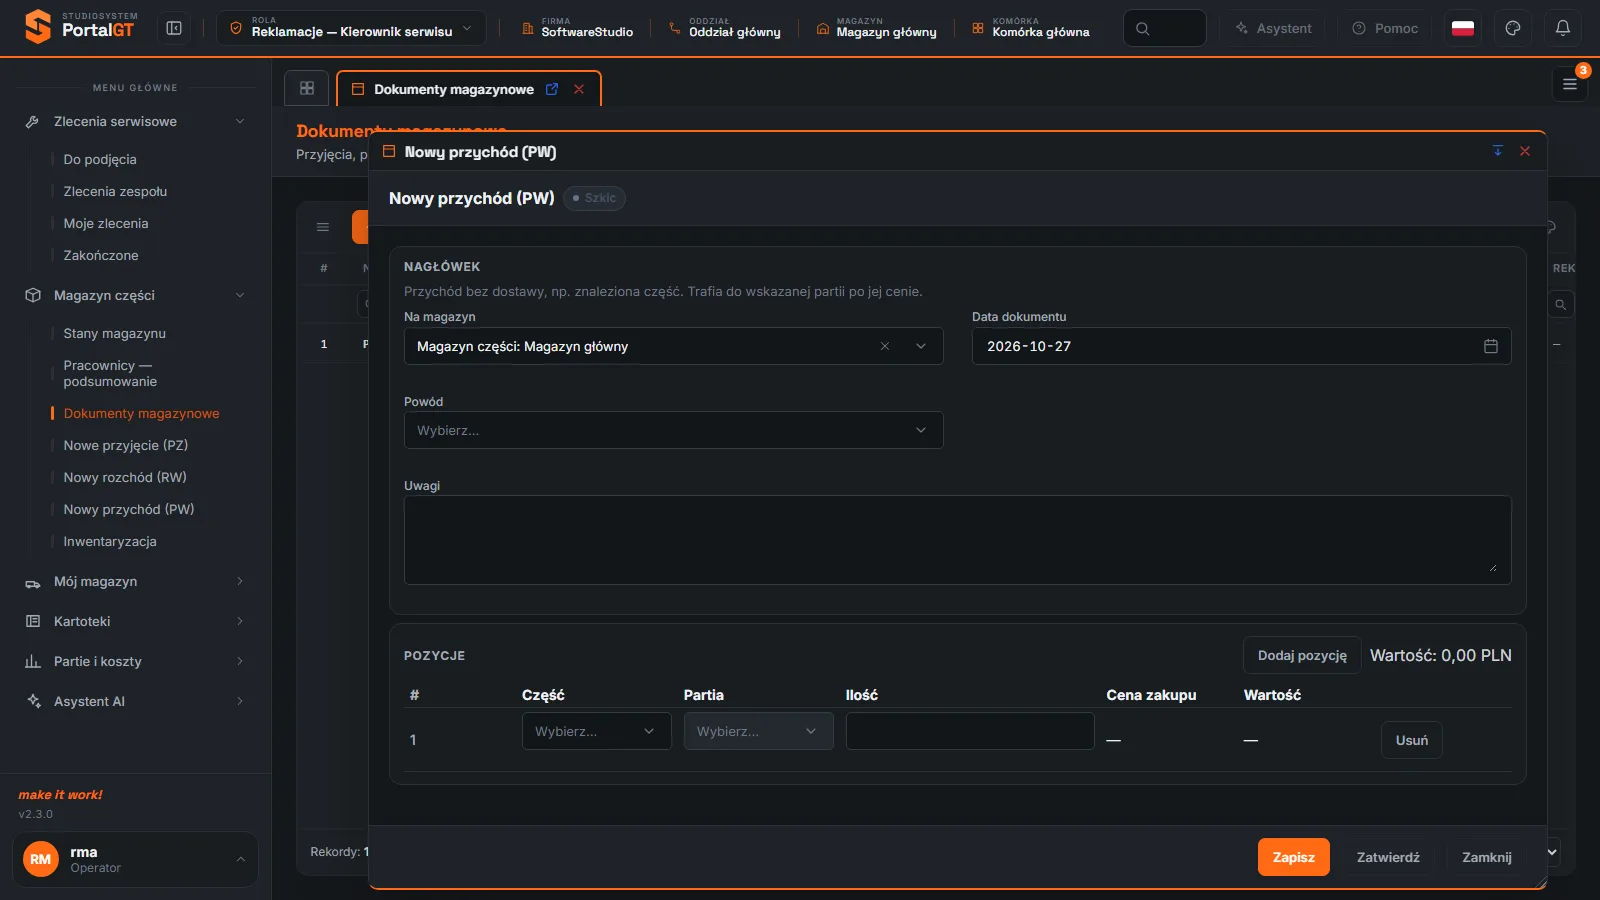Open Inwentaryzacja in sidebar
Screen dimensions: 1600x900
(110, 541)
